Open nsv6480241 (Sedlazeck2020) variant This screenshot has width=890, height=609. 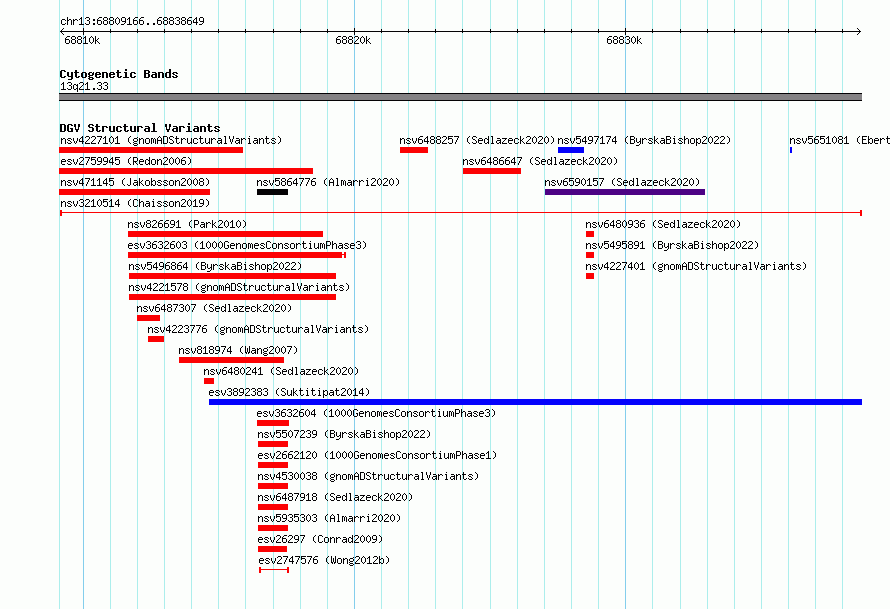(282, 371)
